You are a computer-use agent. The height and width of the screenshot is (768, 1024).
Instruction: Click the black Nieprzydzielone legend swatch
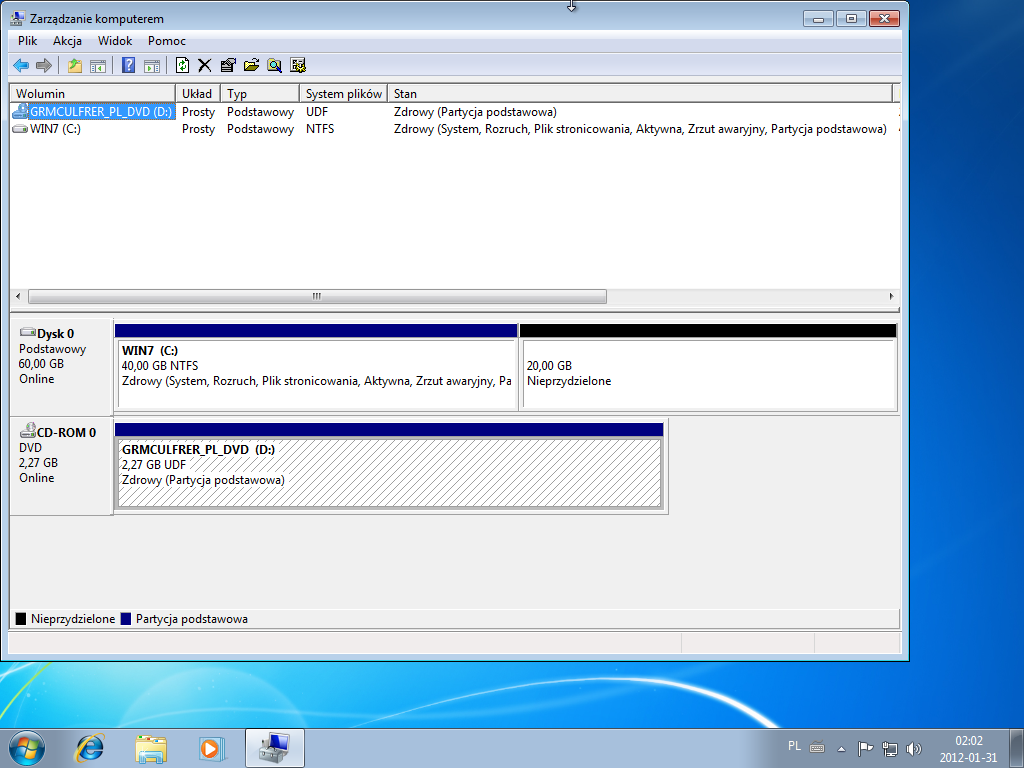(21, 618)
